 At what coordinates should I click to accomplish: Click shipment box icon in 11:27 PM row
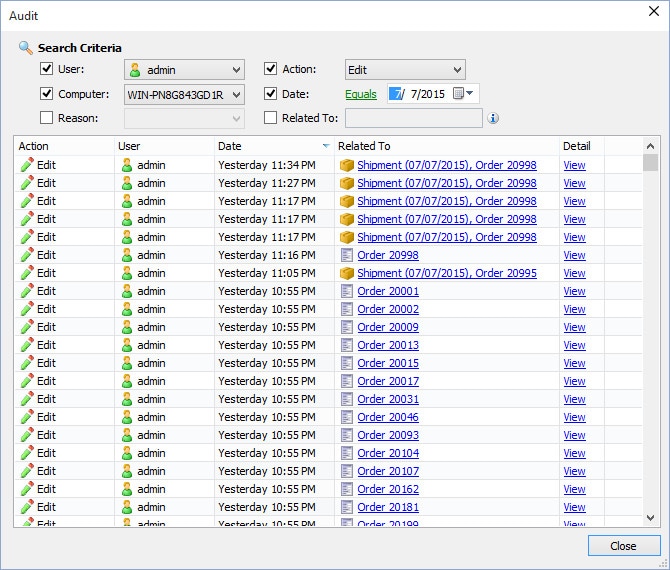pos(347,183)
